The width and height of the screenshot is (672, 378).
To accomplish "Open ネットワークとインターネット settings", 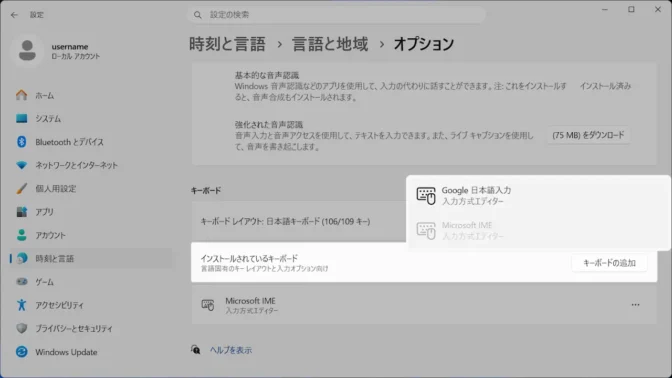I will tap(91, 165).
